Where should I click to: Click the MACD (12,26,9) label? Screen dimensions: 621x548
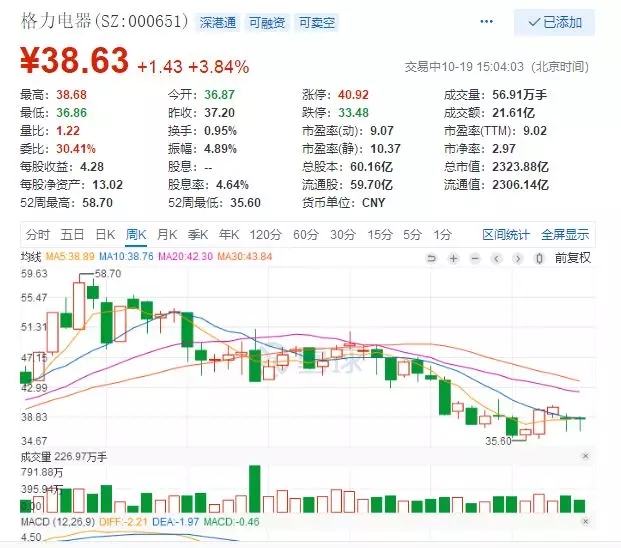58,521
